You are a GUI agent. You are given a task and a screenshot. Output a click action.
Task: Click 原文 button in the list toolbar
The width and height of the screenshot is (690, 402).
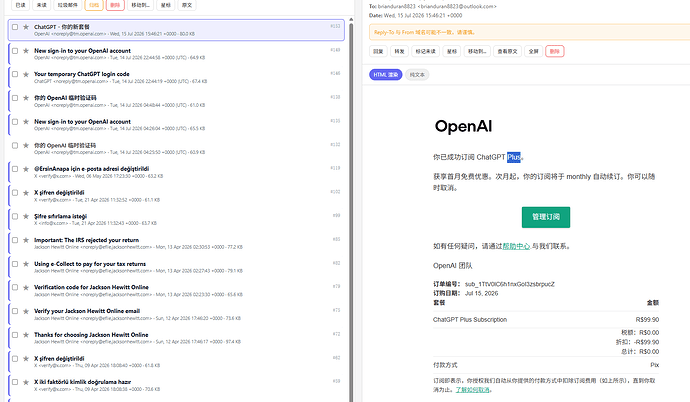(187, 5)
